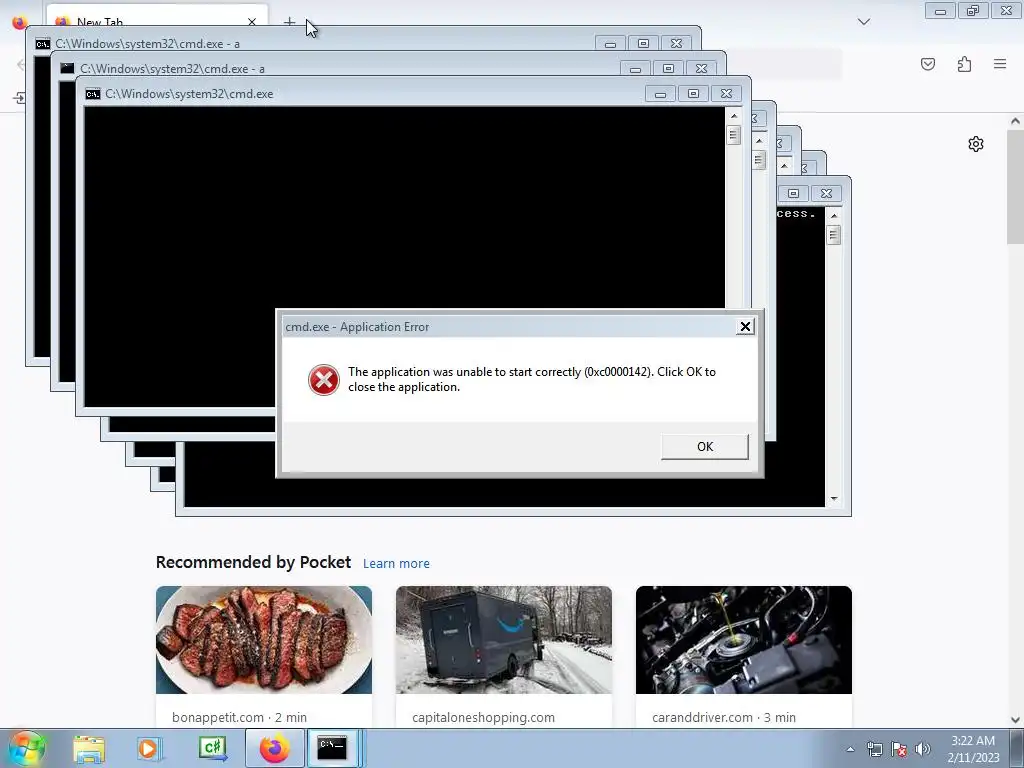Expand the Firefox list all tabs chevron

pos(864,22)
